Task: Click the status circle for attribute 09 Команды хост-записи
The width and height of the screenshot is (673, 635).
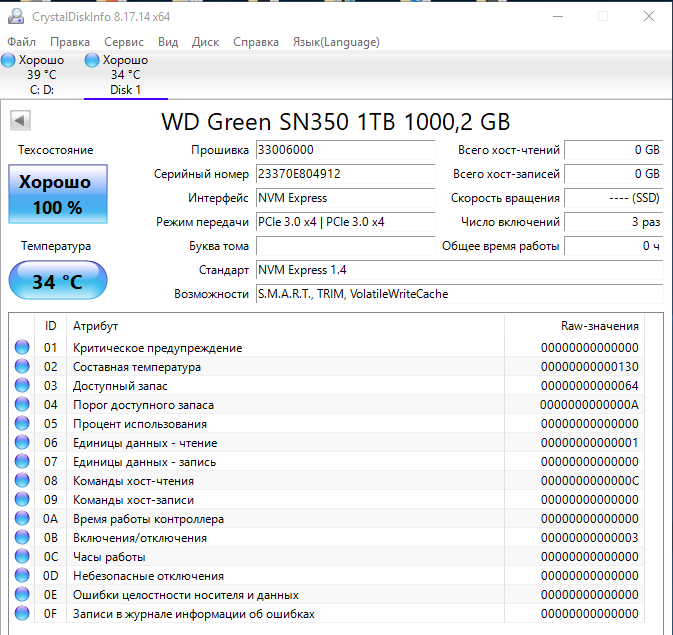Action: (22, 499)
